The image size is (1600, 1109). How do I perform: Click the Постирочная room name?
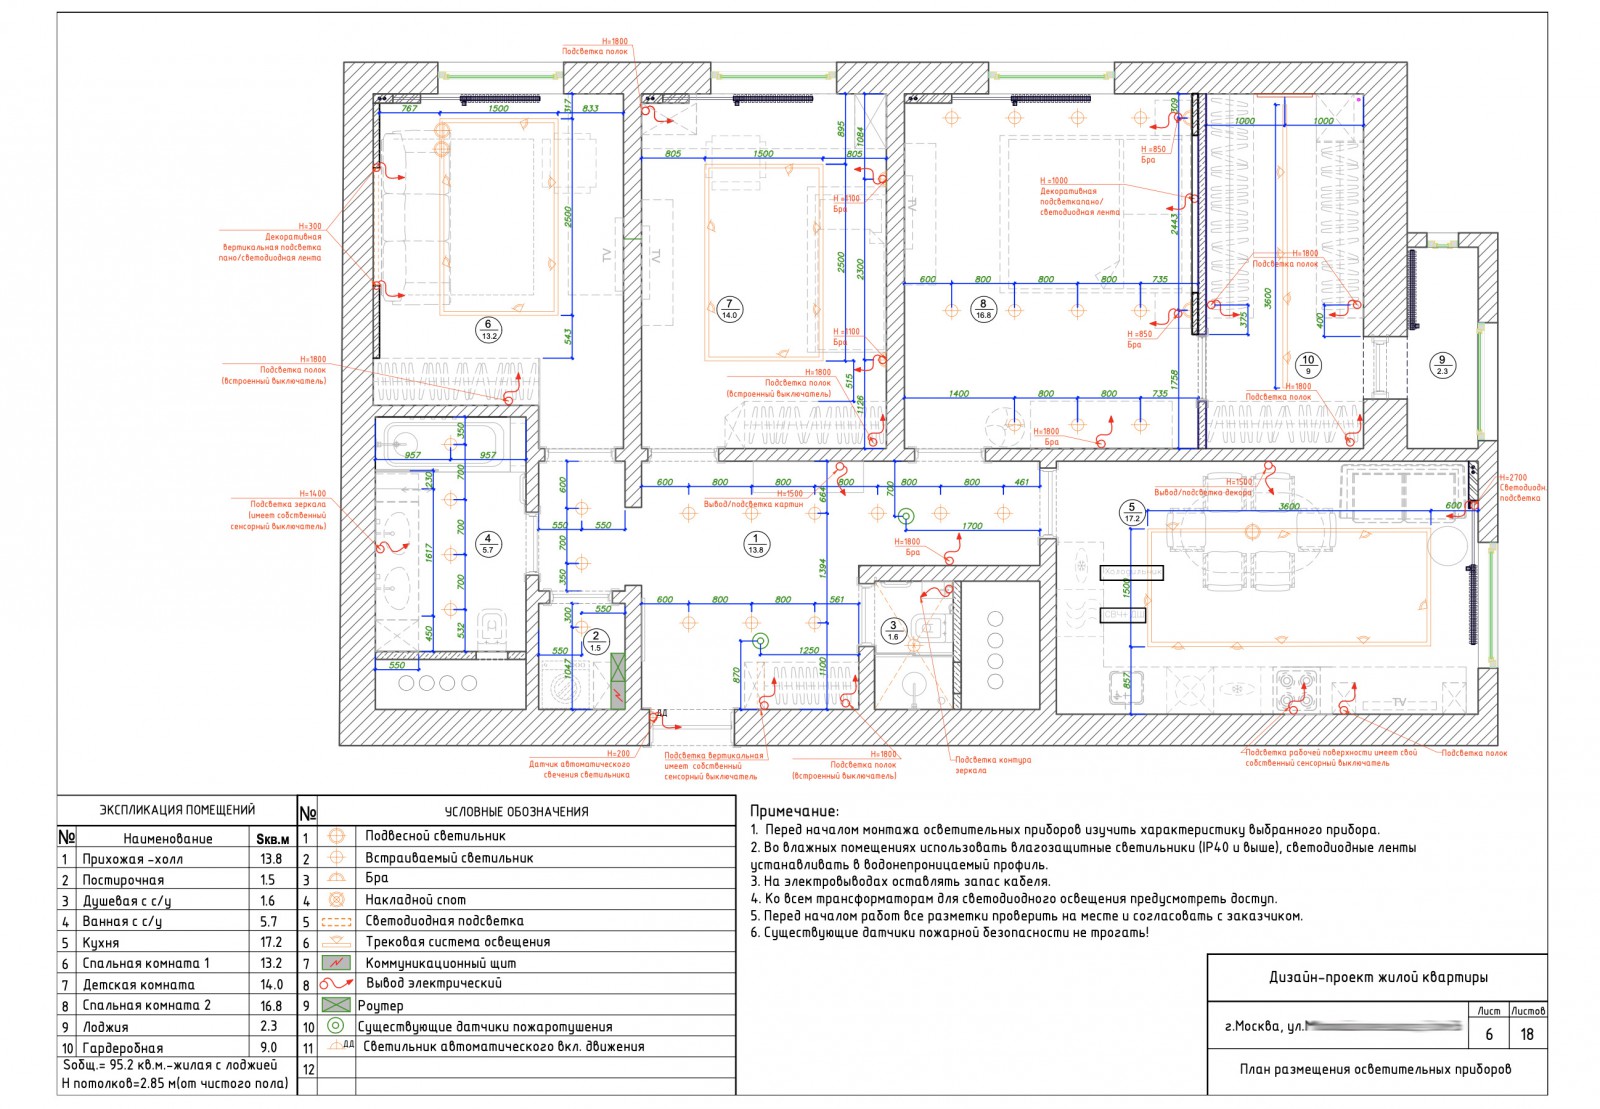(123, 880)
